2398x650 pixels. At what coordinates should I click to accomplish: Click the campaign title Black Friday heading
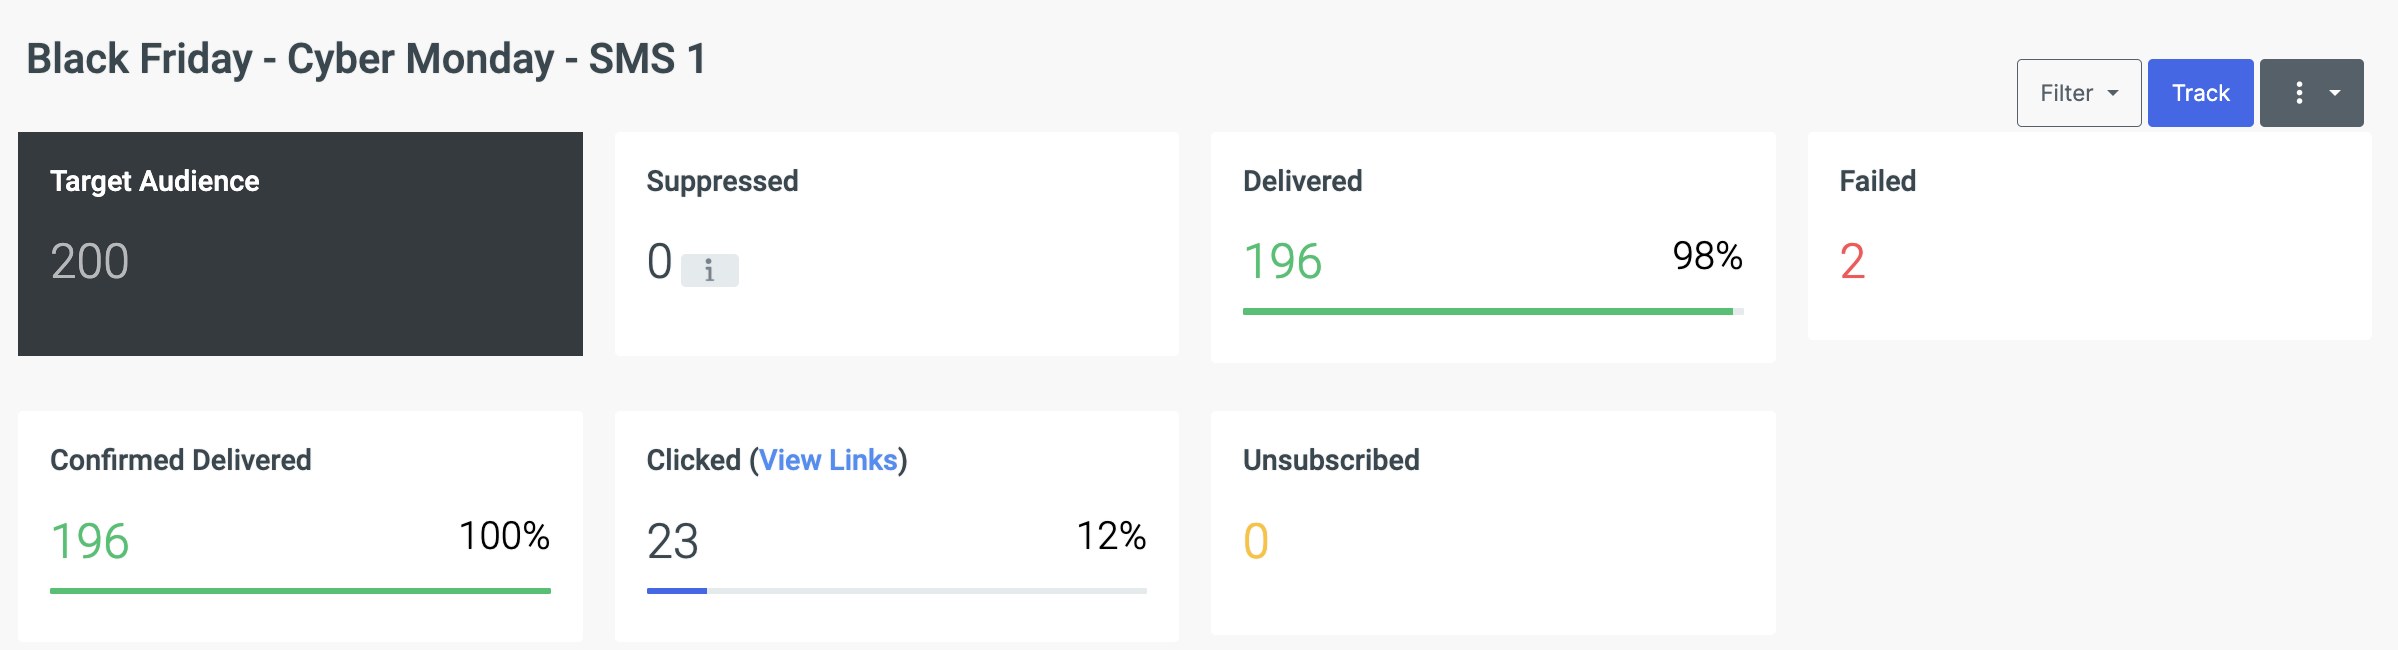point(366,59)
